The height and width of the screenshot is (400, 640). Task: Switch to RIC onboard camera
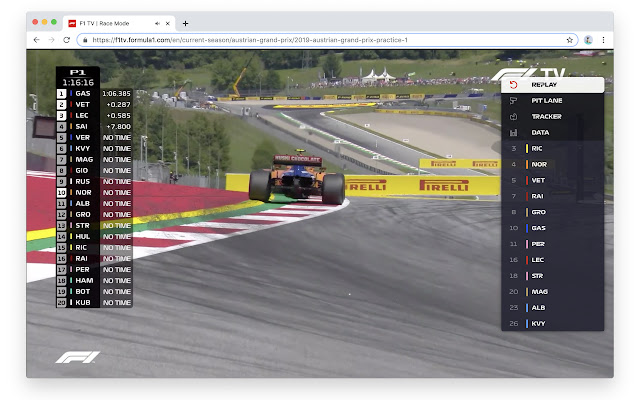point(553,149)
